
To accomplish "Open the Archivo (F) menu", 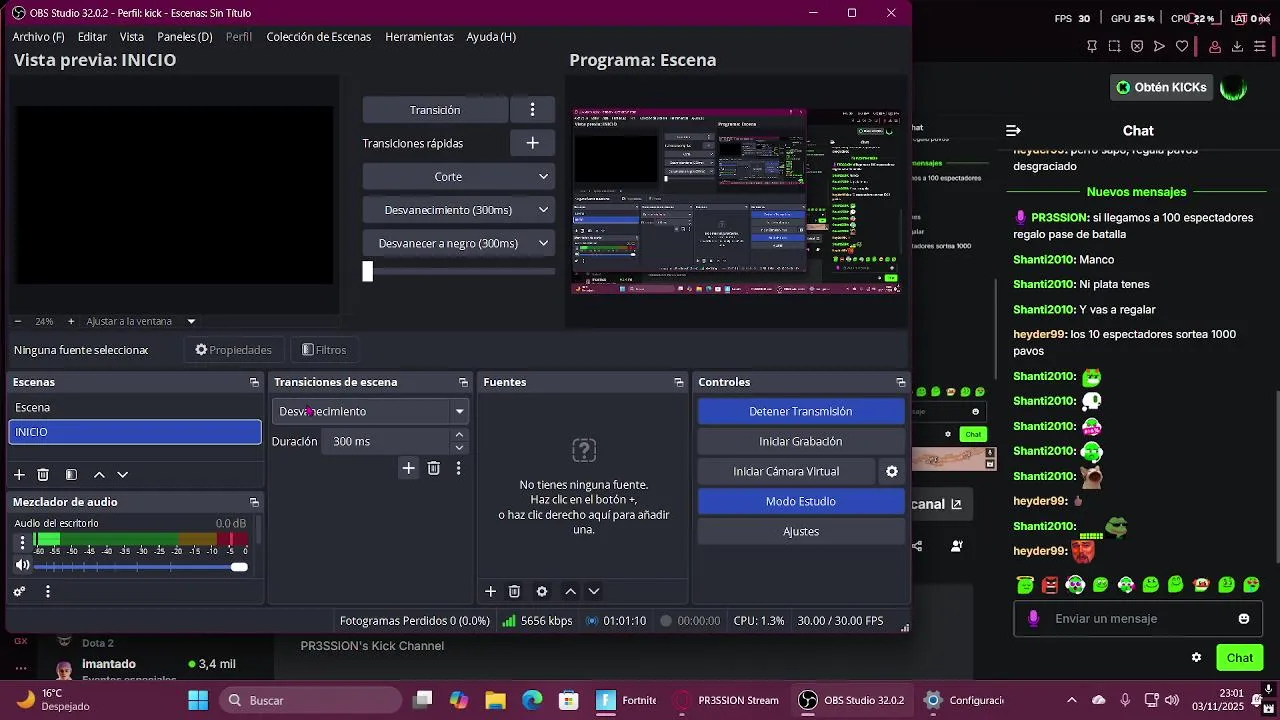I will click(x=38, y=37).
